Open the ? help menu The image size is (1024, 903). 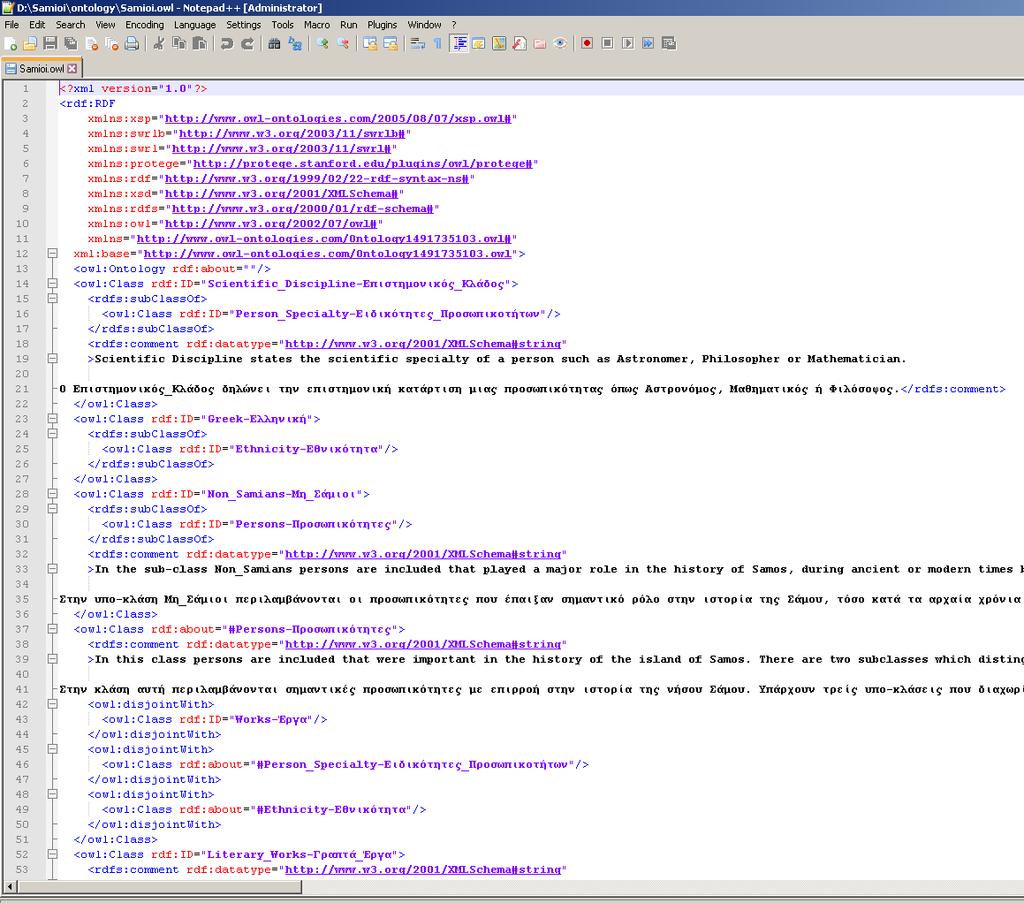(454, 25)
